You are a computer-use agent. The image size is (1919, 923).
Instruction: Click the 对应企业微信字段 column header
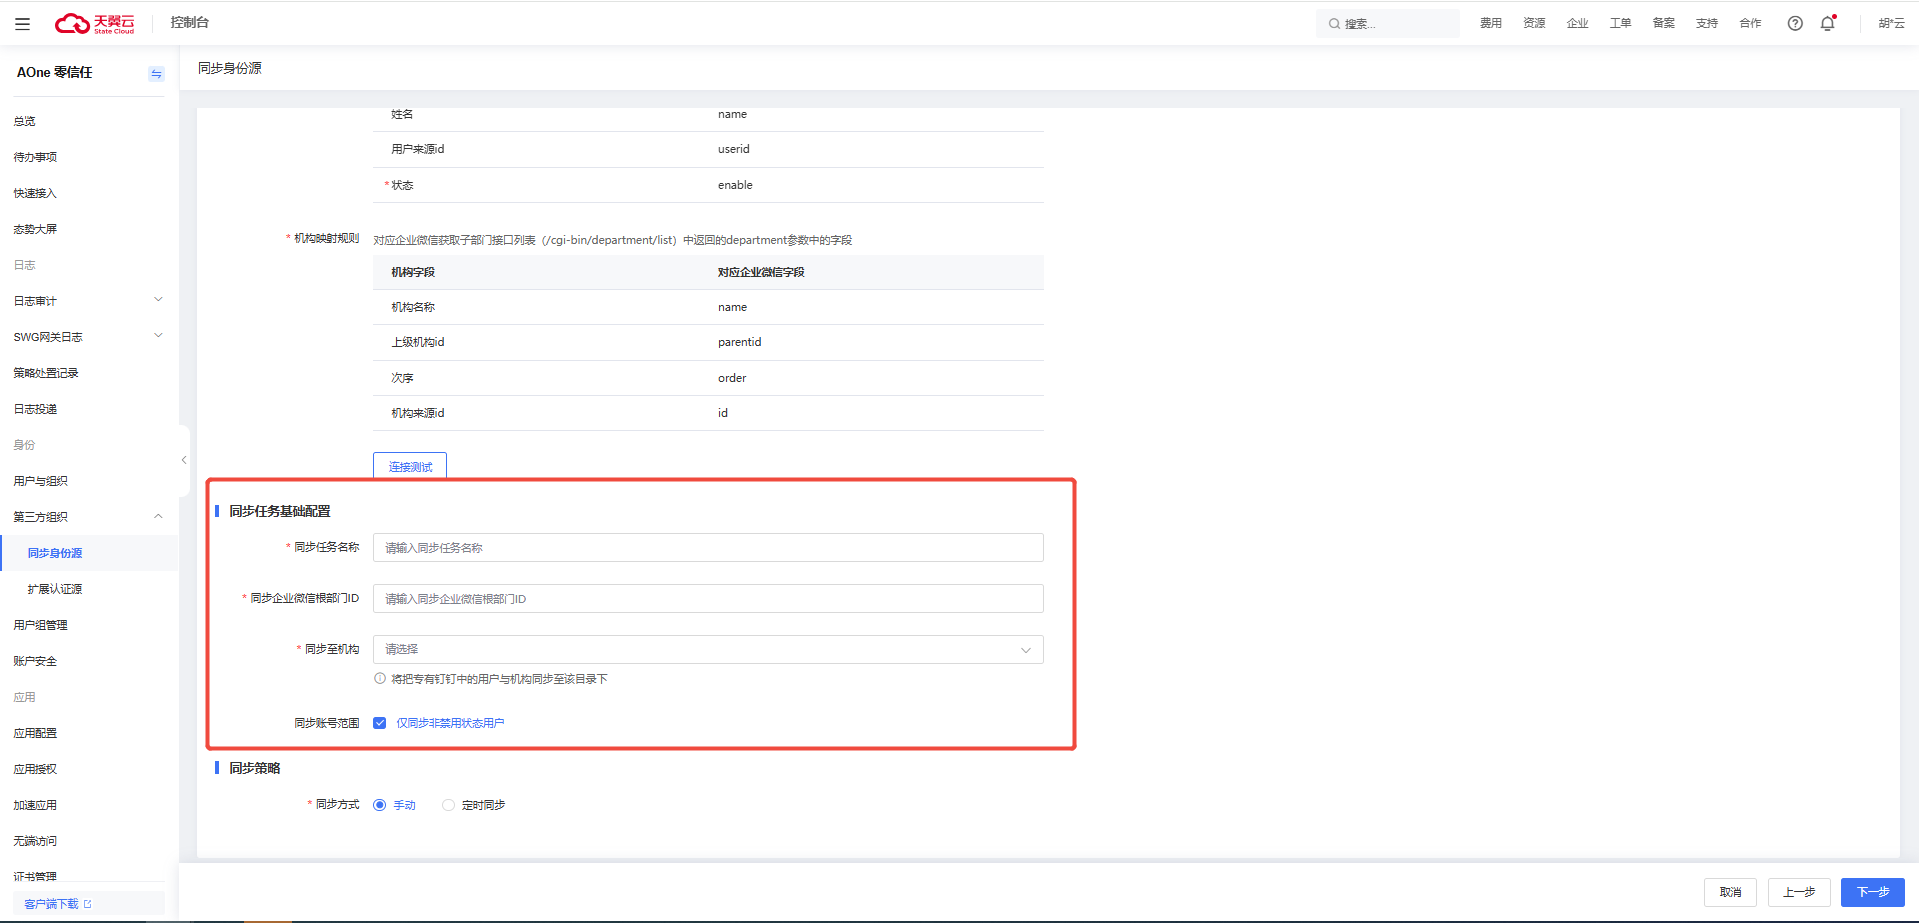coord(761,272)
